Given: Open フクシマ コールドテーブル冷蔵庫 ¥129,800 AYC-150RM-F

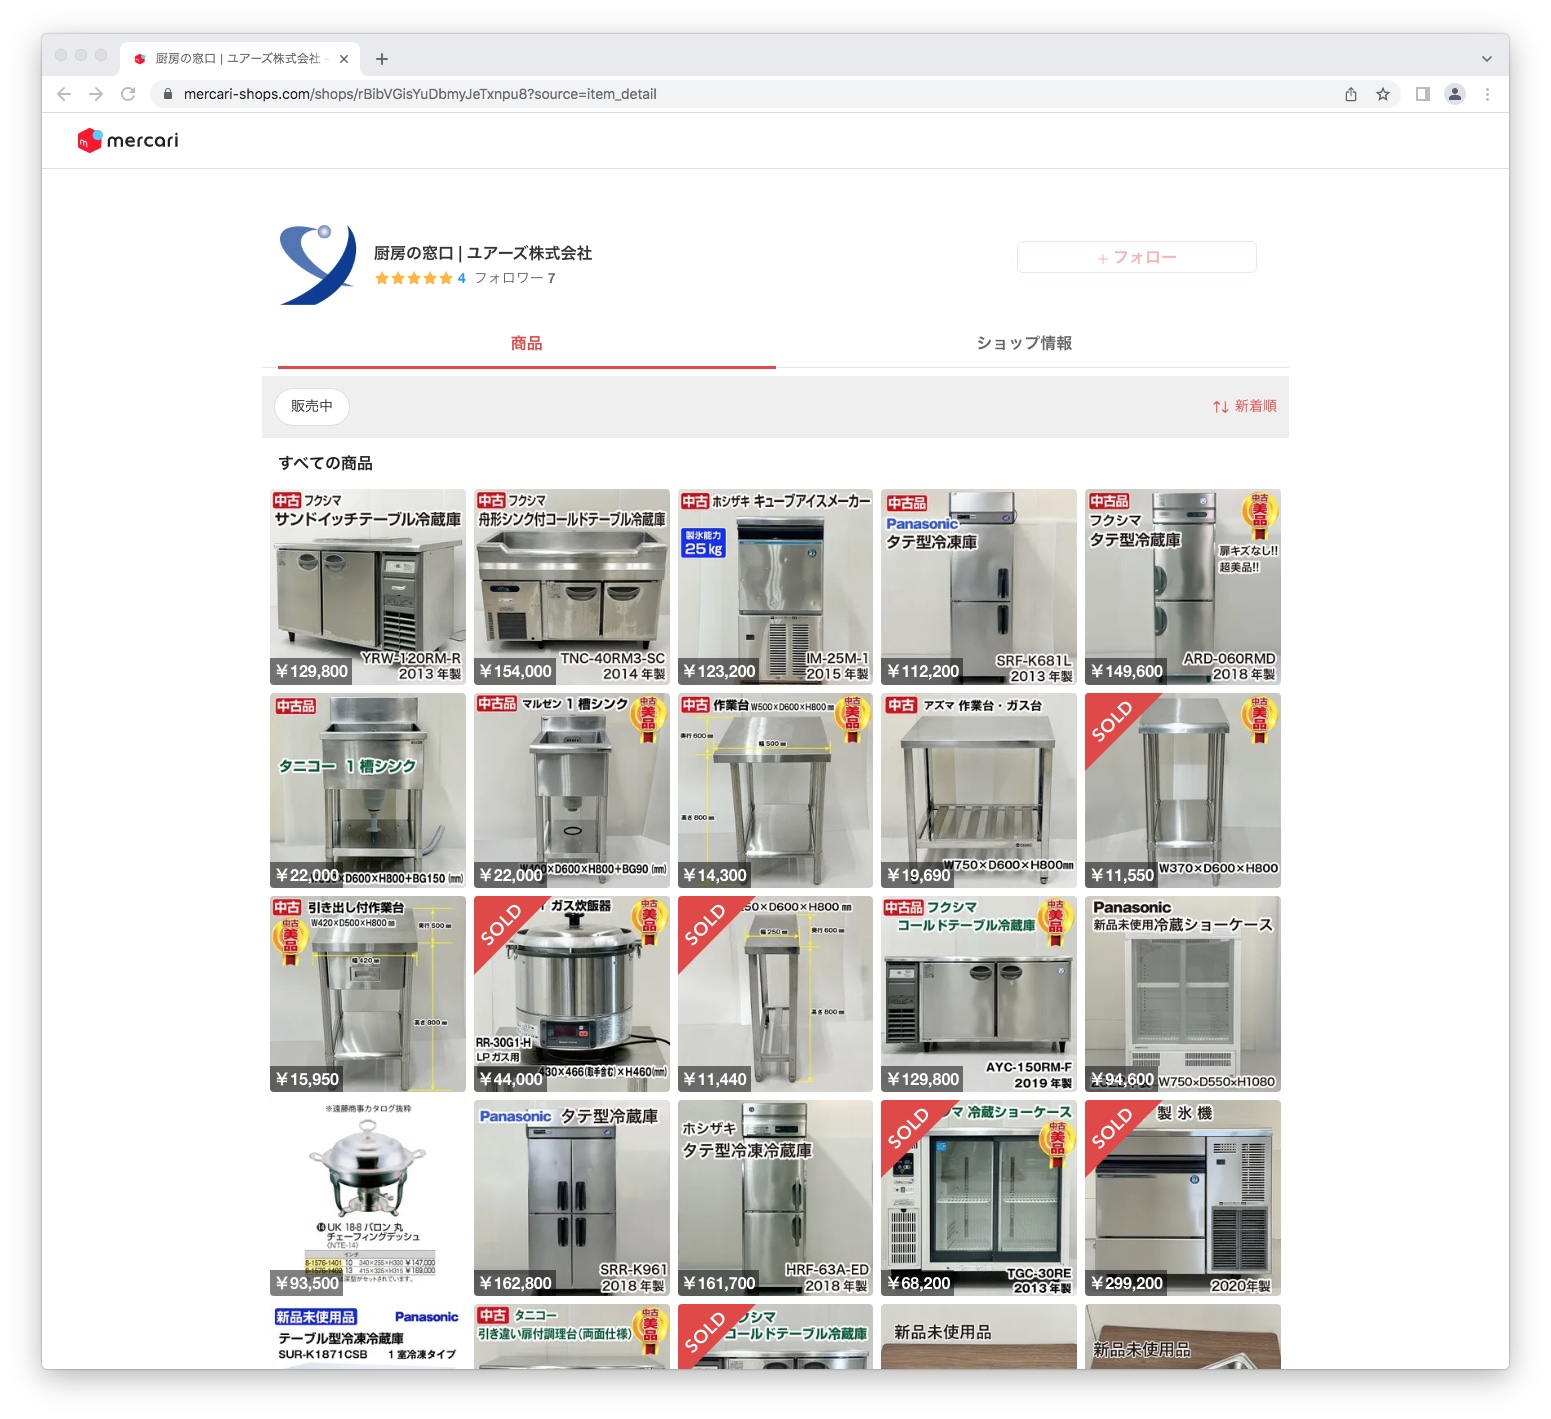Looking at the screenshot, I should (x=979, y=994).
